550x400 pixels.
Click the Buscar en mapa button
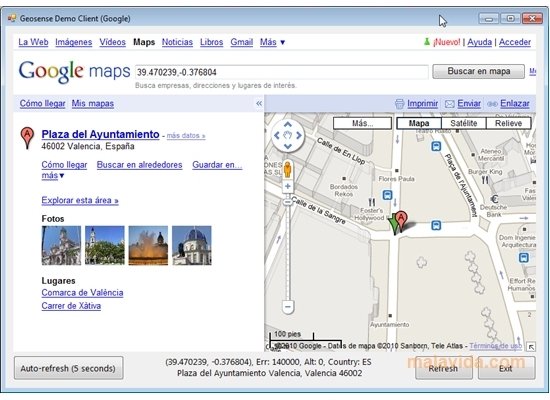478,72
